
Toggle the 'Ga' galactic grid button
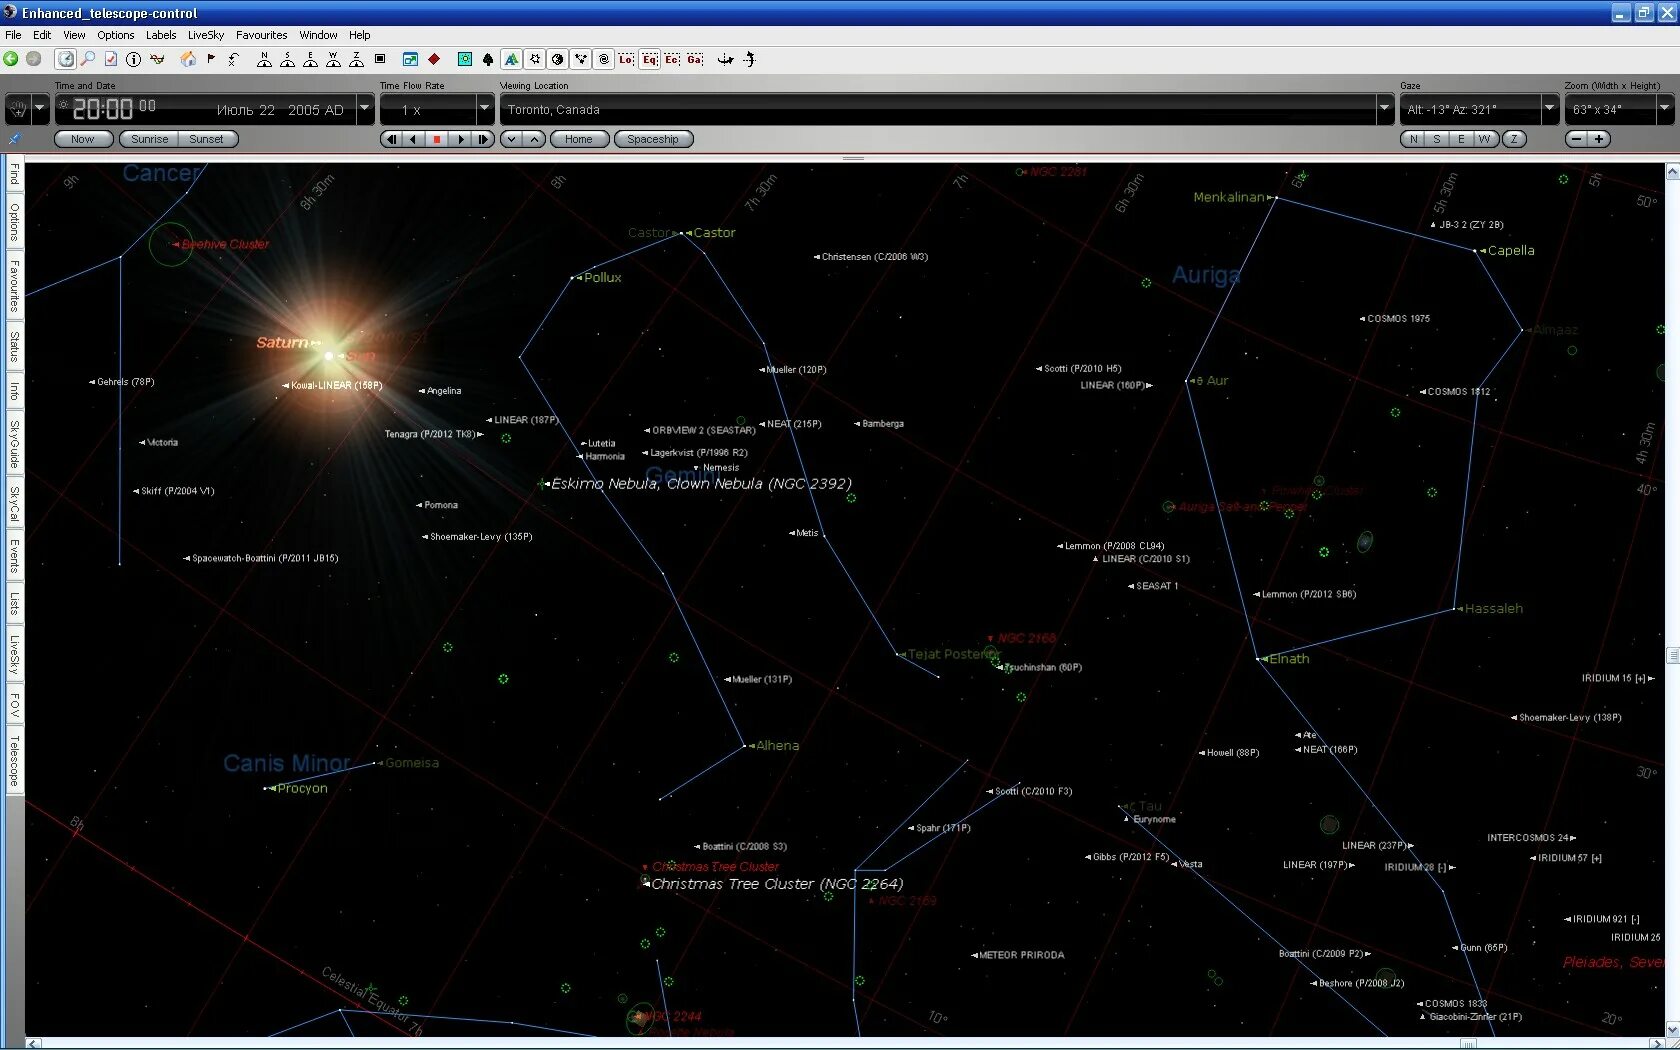point(695,59)
